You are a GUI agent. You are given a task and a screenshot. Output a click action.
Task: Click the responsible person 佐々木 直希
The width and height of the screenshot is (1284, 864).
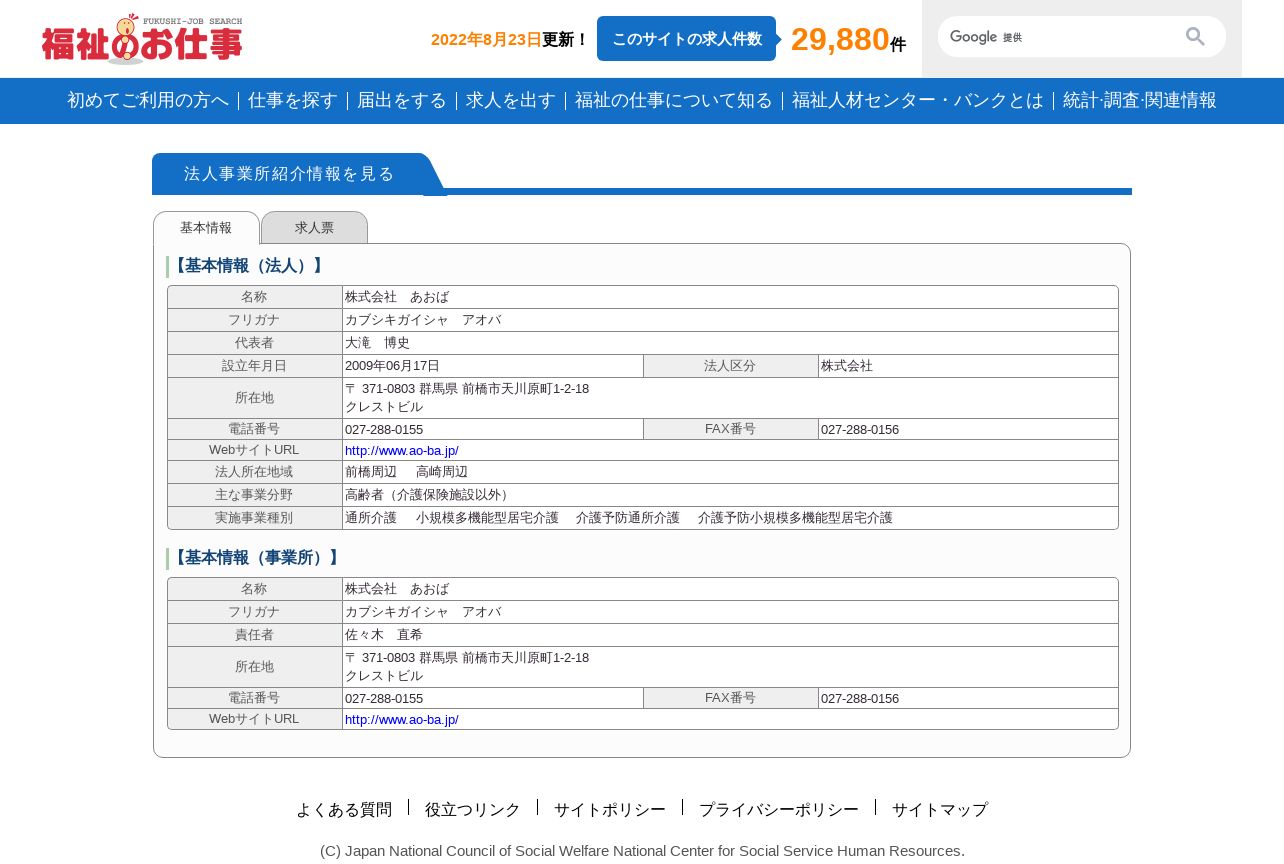click(x=384, y=635)
